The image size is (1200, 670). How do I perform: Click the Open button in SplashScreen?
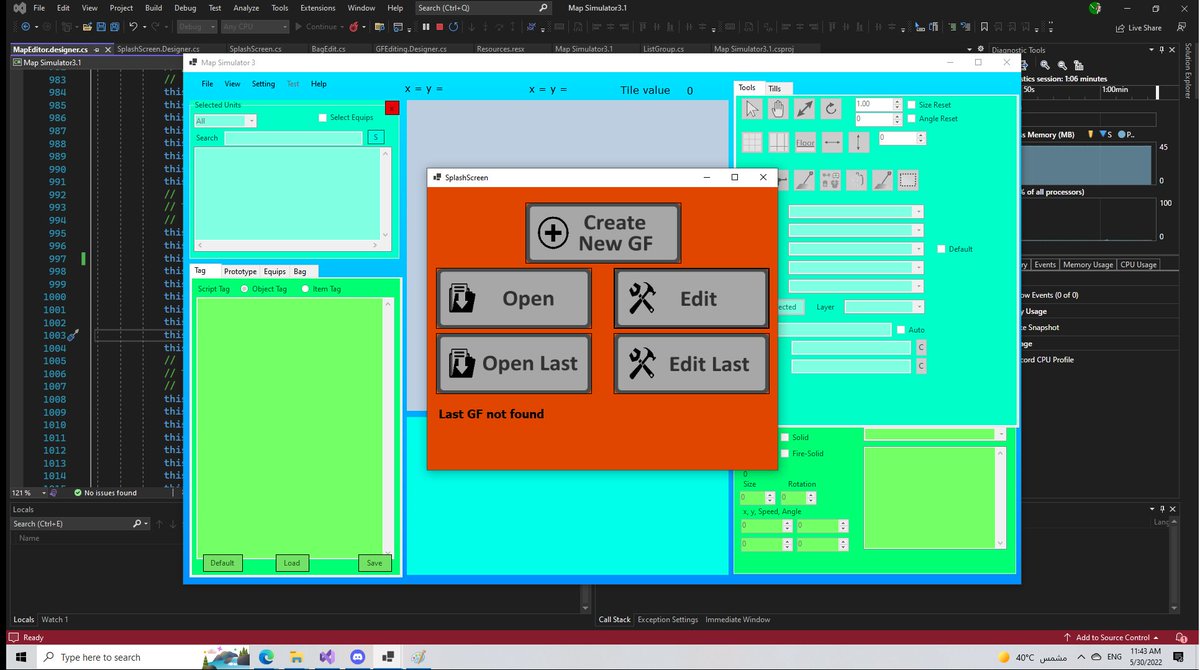(x=514, y=298)
